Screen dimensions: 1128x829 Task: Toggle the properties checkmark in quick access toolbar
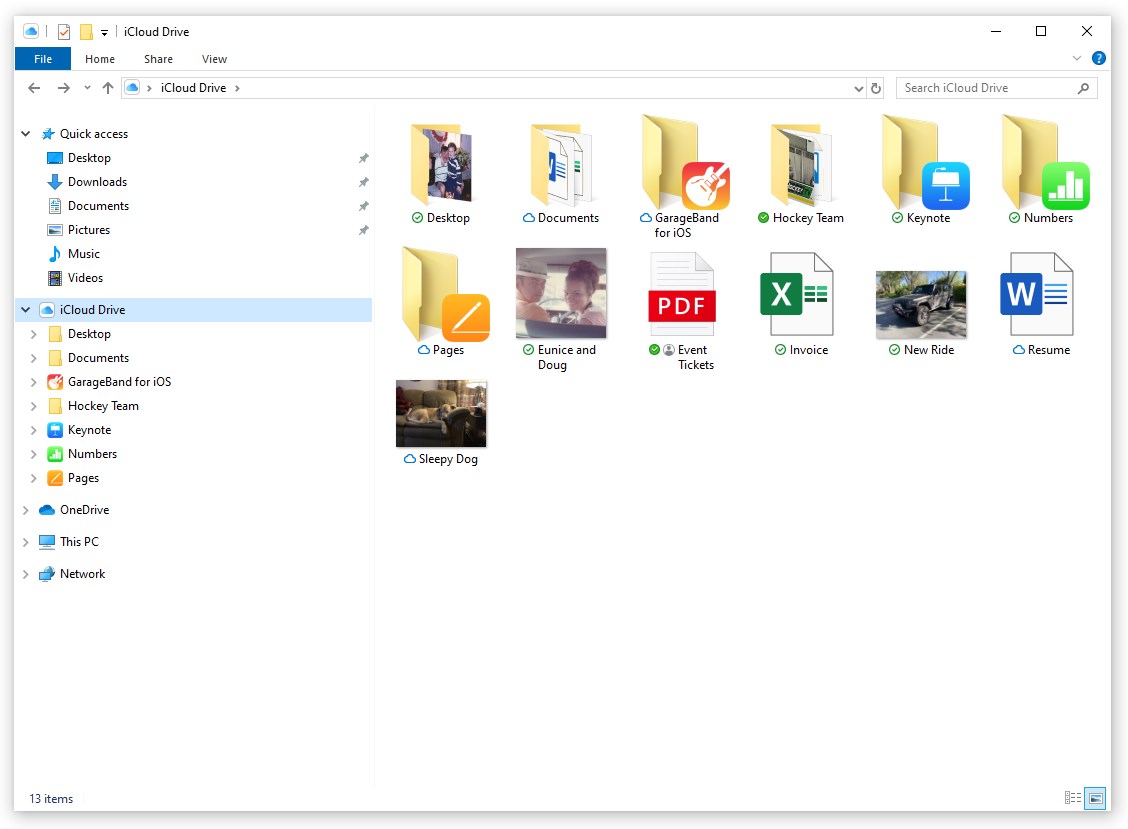[64, 32]
